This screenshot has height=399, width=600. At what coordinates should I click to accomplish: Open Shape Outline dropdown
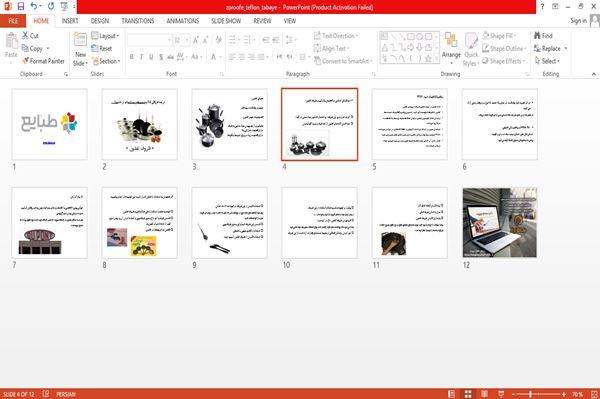tap(504, 48)
